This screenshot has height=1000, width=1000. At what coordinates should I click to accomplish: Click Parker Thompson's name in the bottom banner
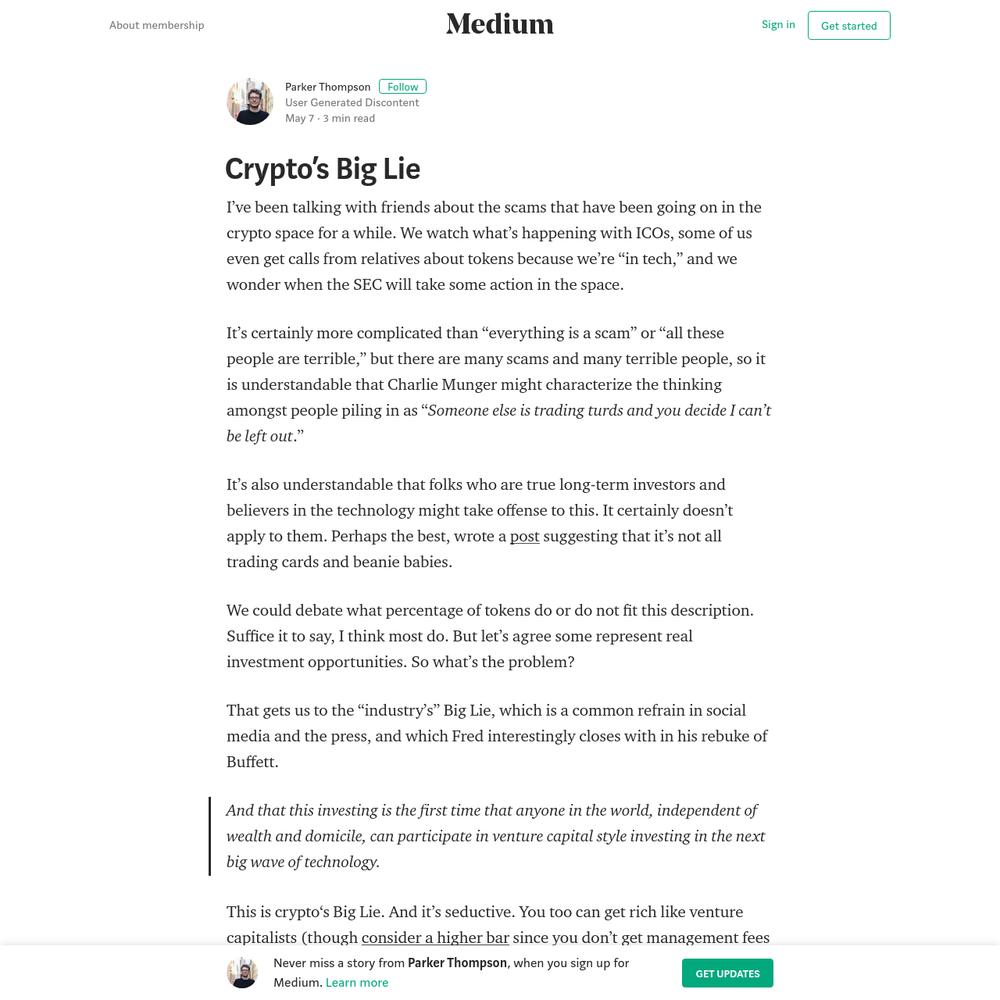[x=457, y=962]
